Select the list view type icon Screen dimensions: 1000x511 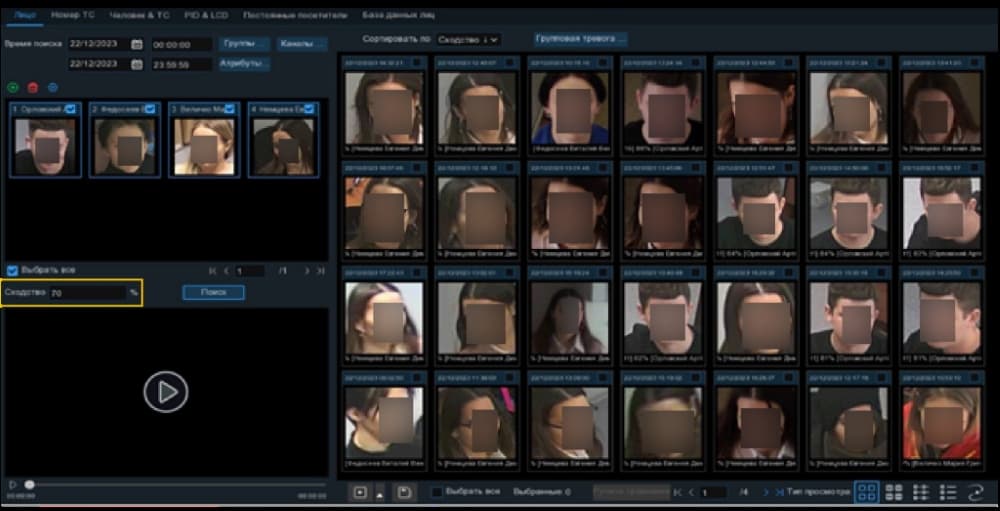[x=948, y=492]
